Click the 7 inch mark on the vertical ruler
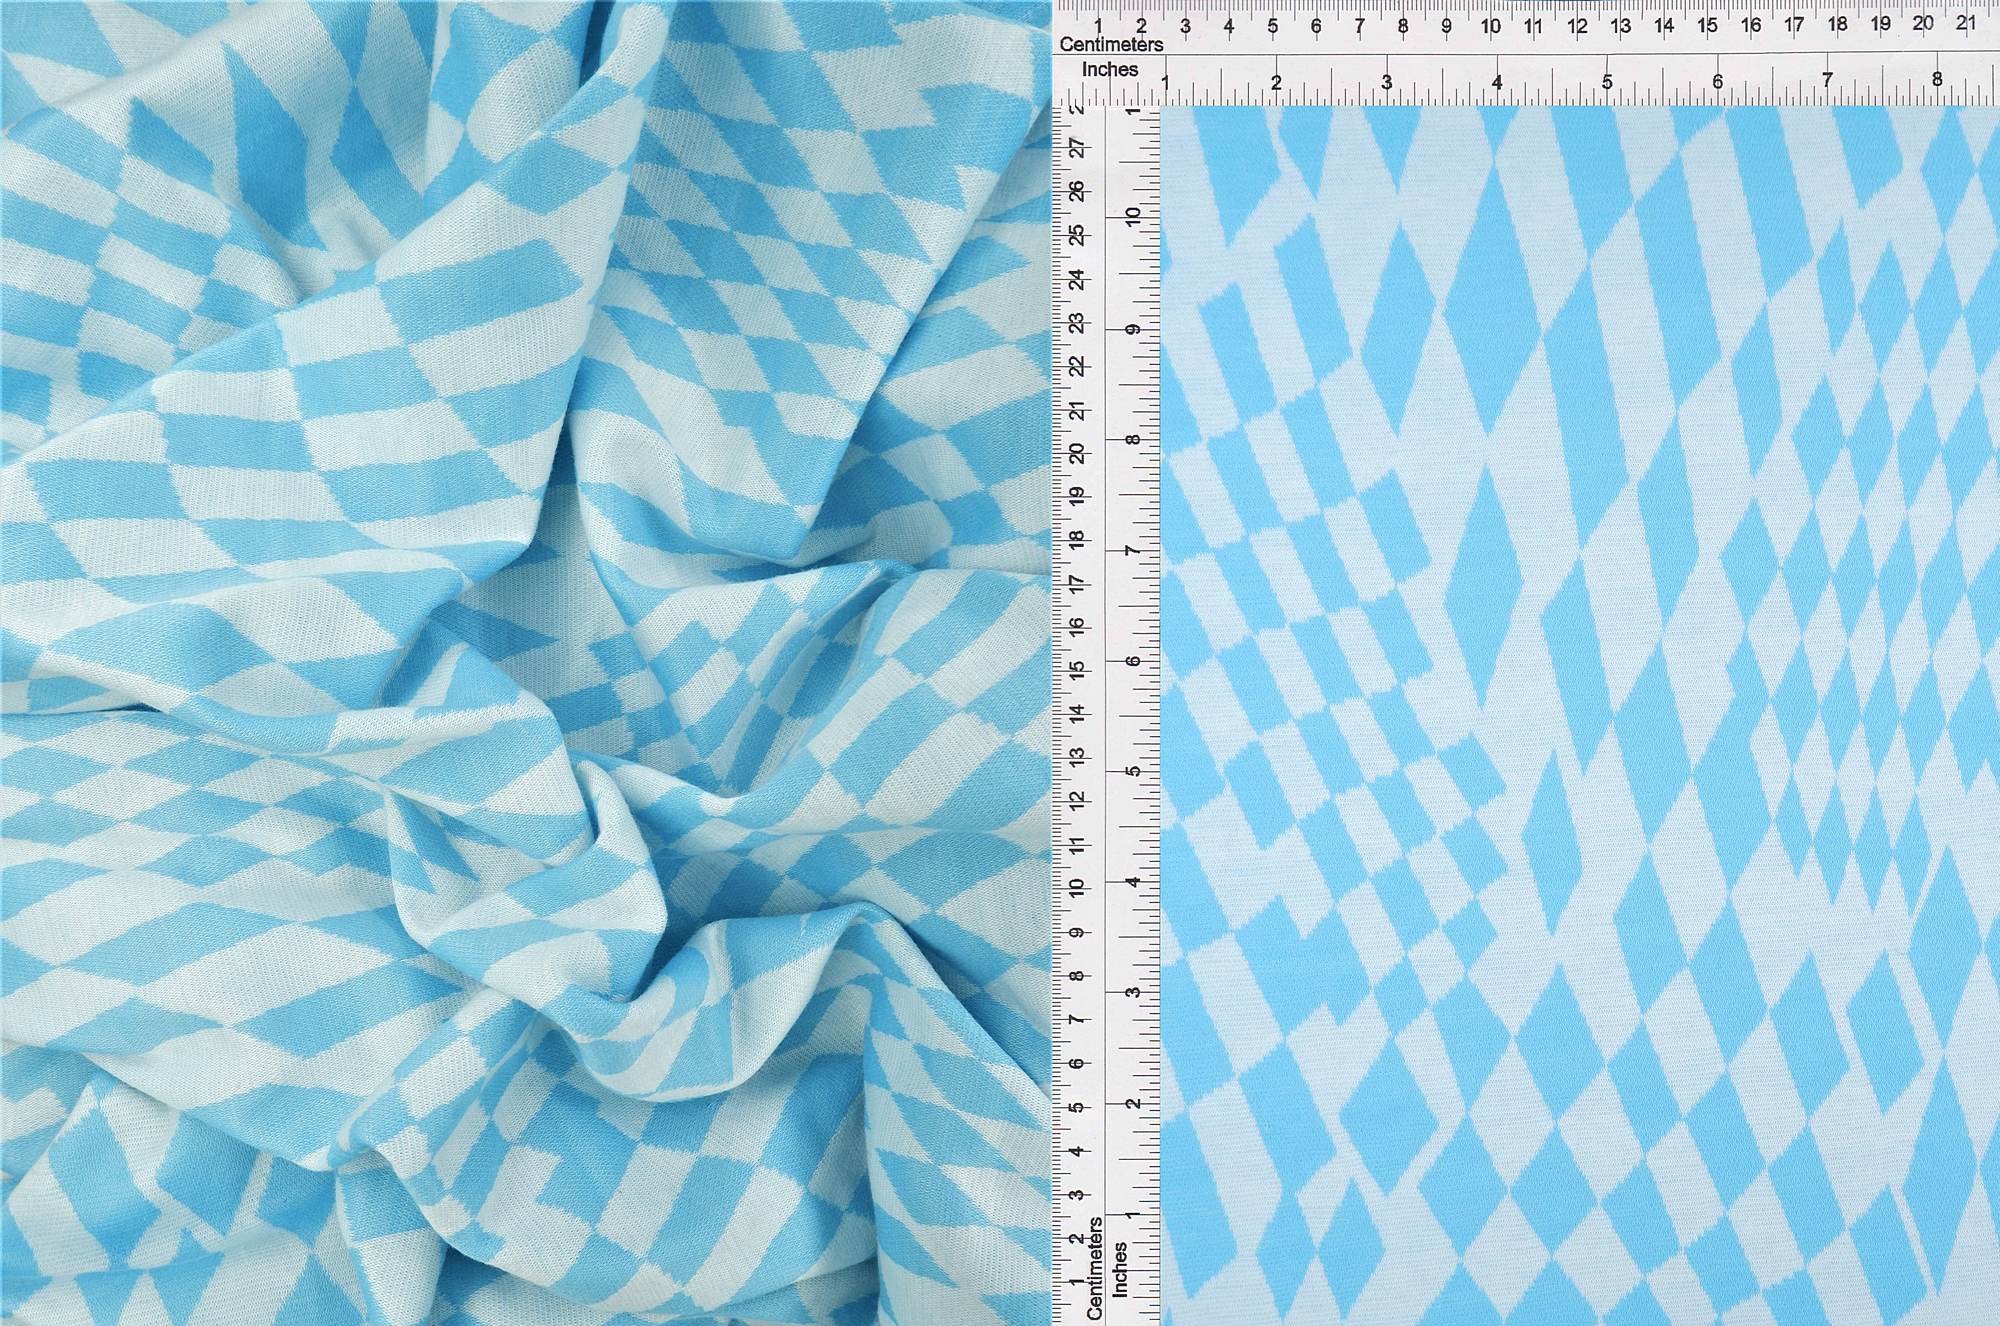This screenshot has width=2000, height=1326. [1133, 551]
